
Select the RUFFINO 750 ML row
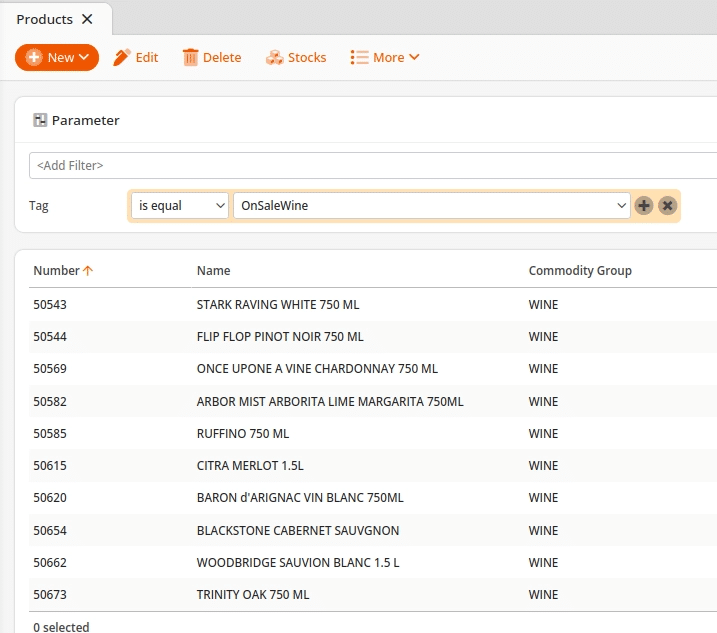tap(243, 434)
